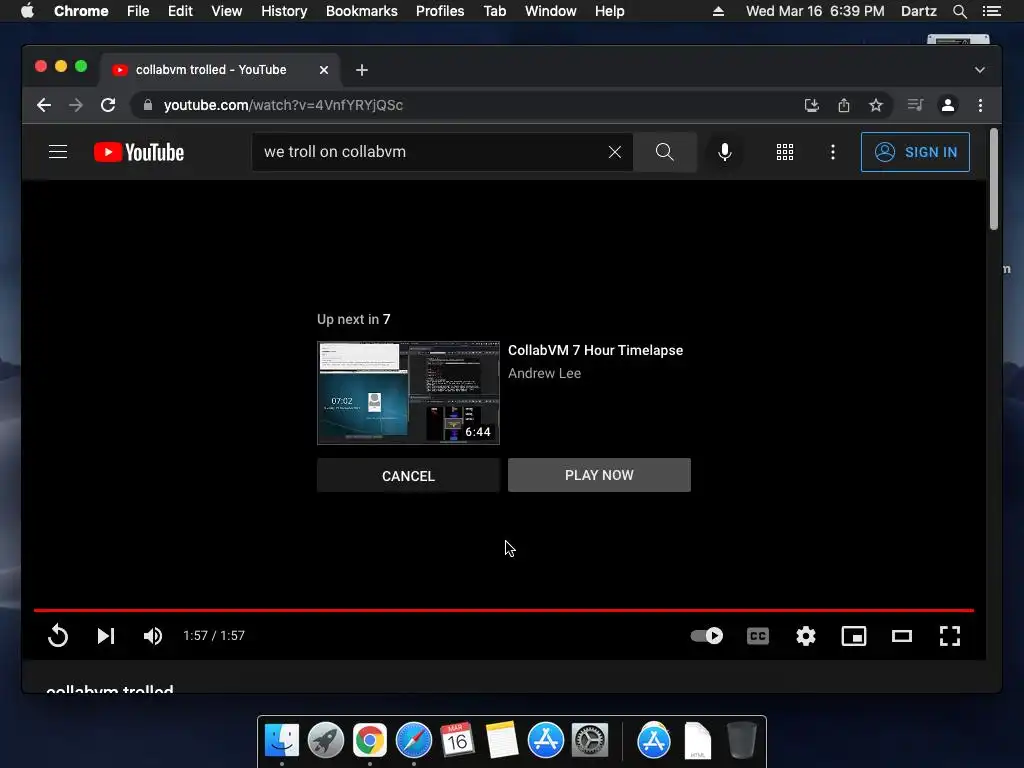1024x768 pixels.
Task: Open player settings gear
Action: coord(806,635)
